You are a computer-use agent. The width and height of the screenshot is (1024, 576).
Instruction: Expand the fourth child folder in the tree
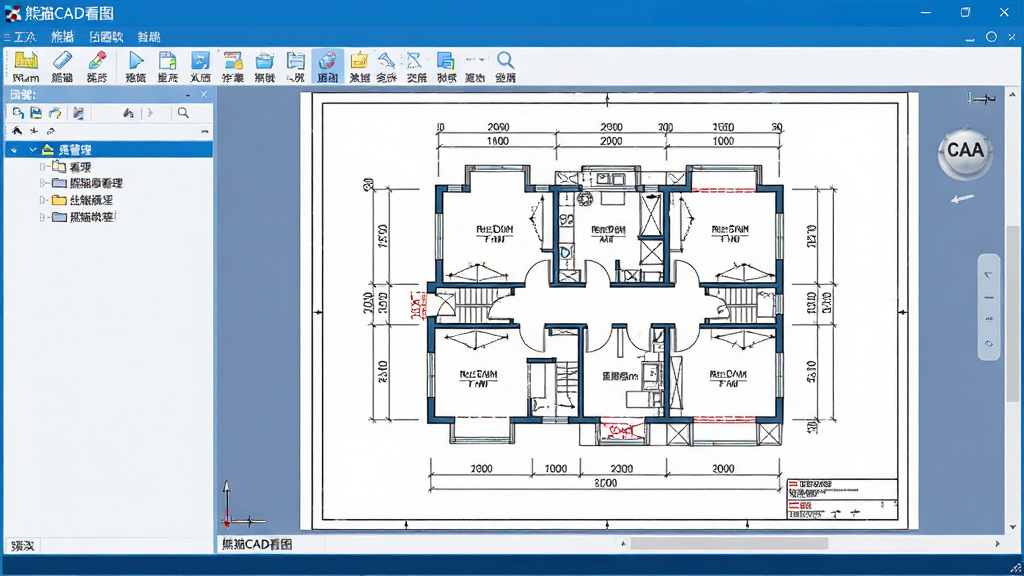[42, 217]
